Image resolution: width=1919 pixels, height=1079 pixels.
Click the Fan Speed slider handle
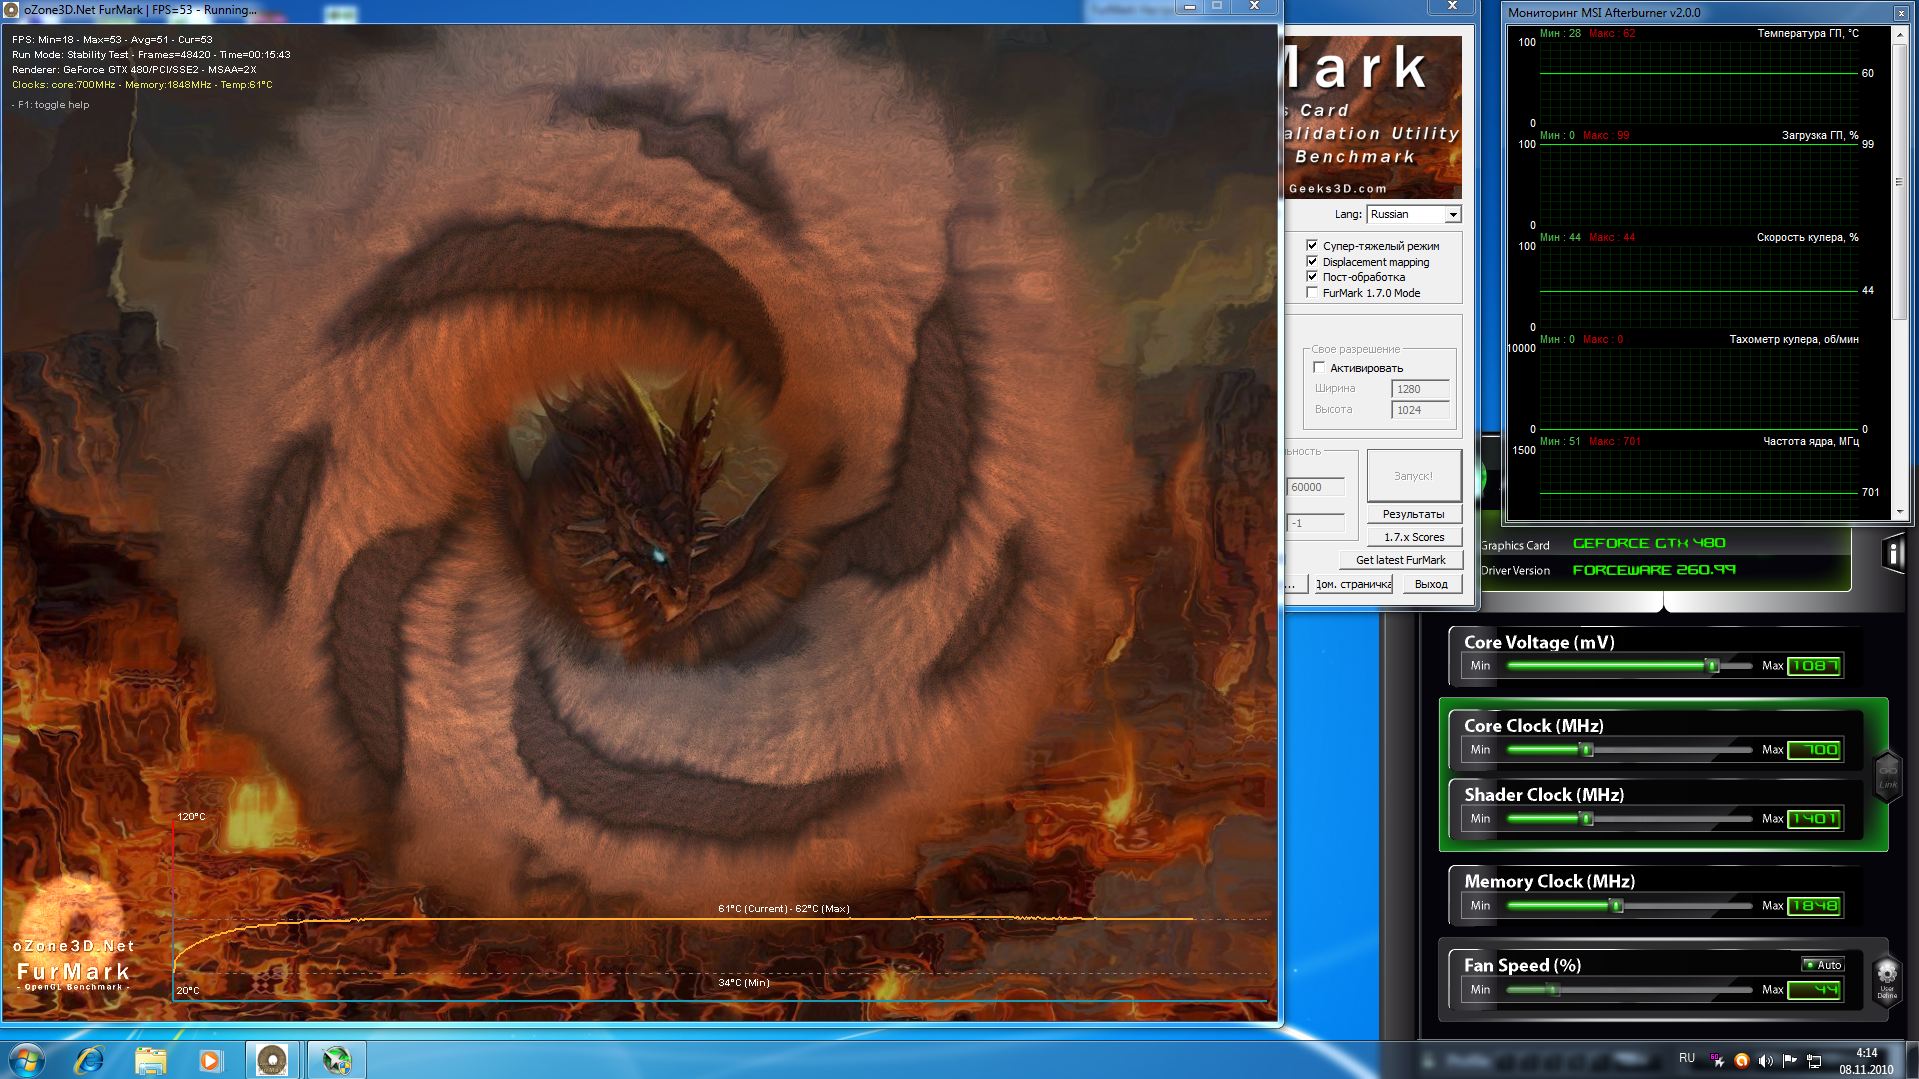[x=1553, y=989]
